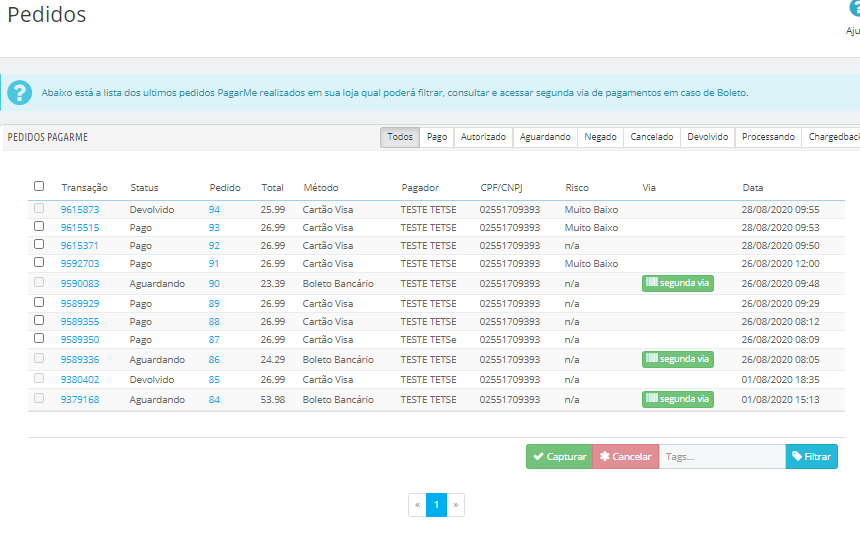Open the Negado tab
This screenshot has width=860, height=536.
tap(601, 137)
